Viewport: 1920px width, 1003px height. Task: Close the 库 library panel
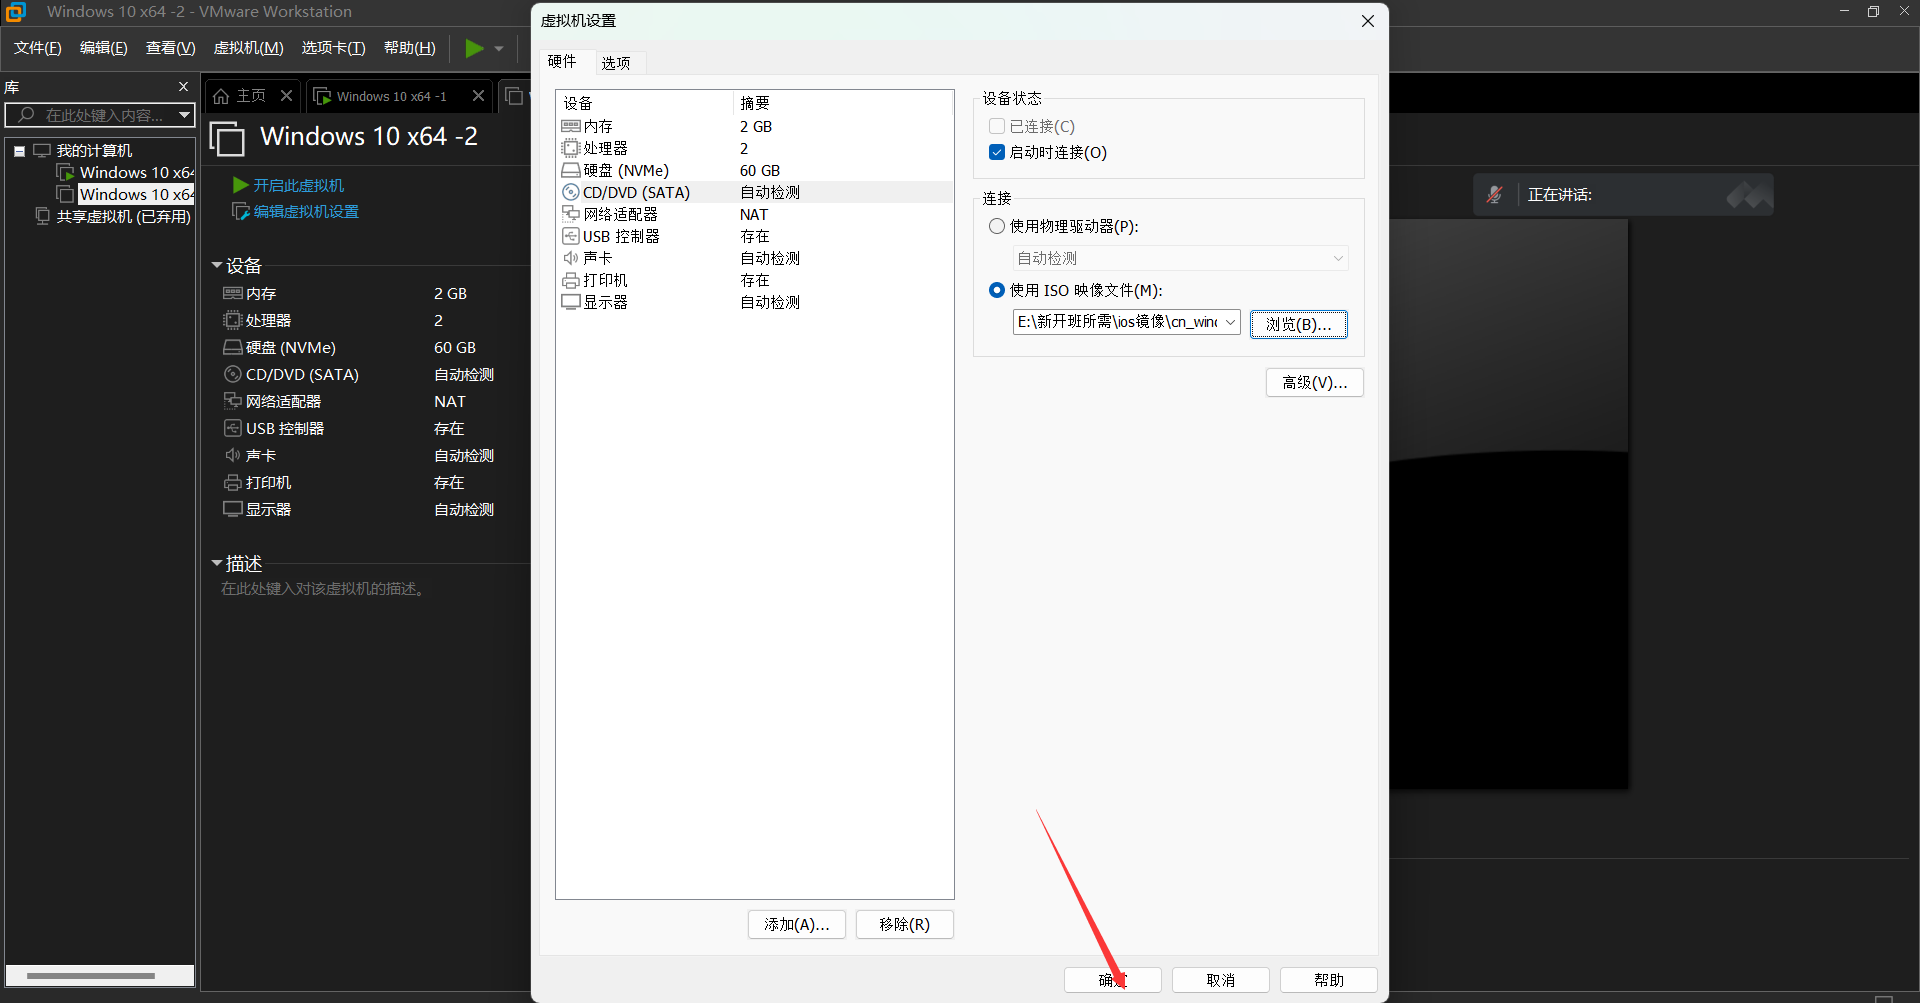tap(183, 87)
